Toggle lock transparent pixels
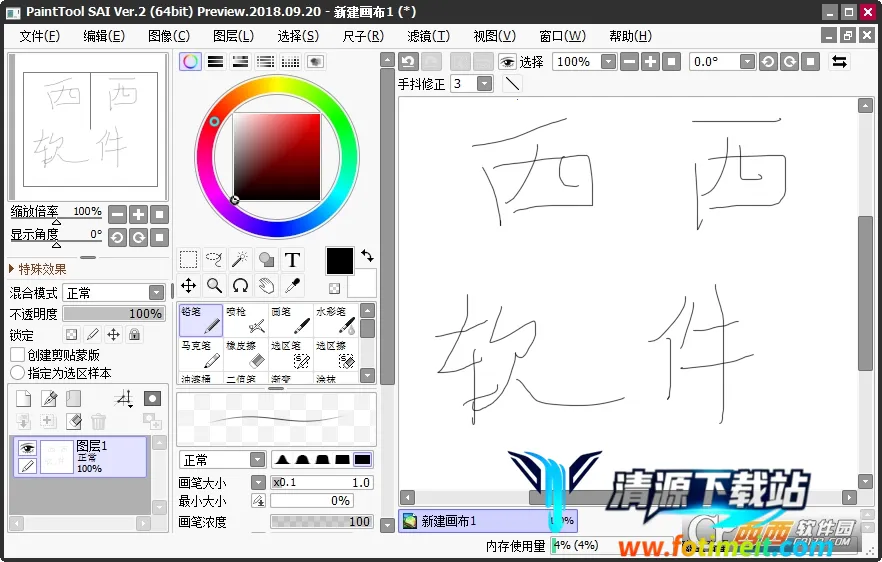 [71, 335]
